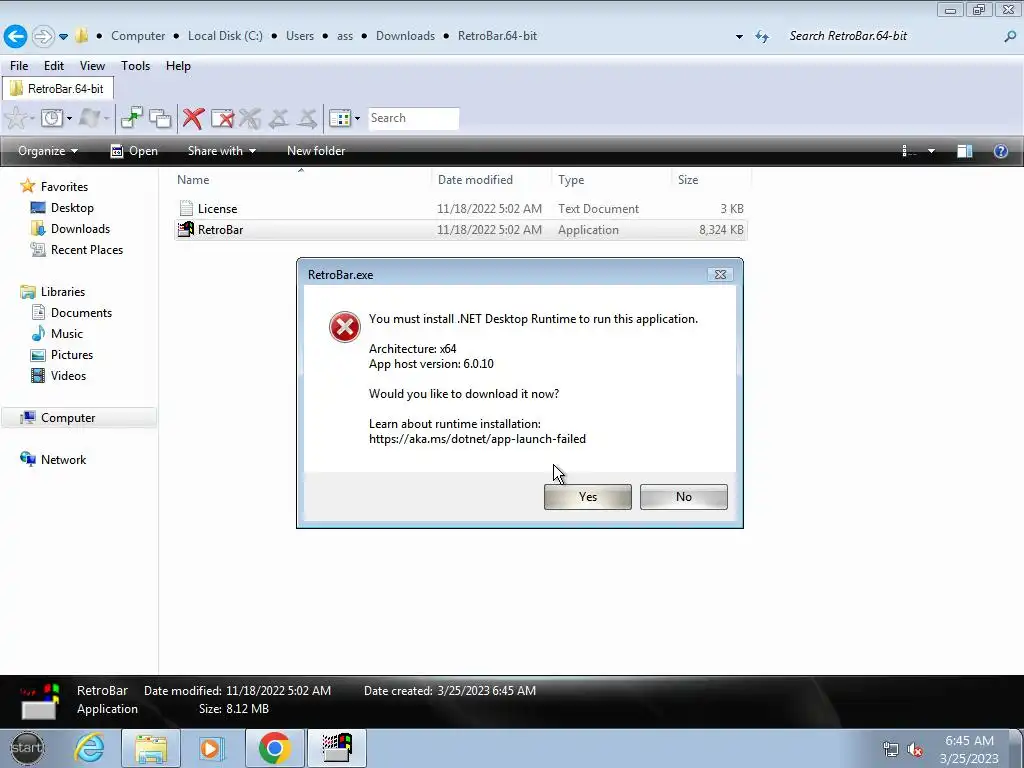The height and width of the screenshot is (768, 1024).
Task: Click the folder icon in the address bar
Action: 81,35
